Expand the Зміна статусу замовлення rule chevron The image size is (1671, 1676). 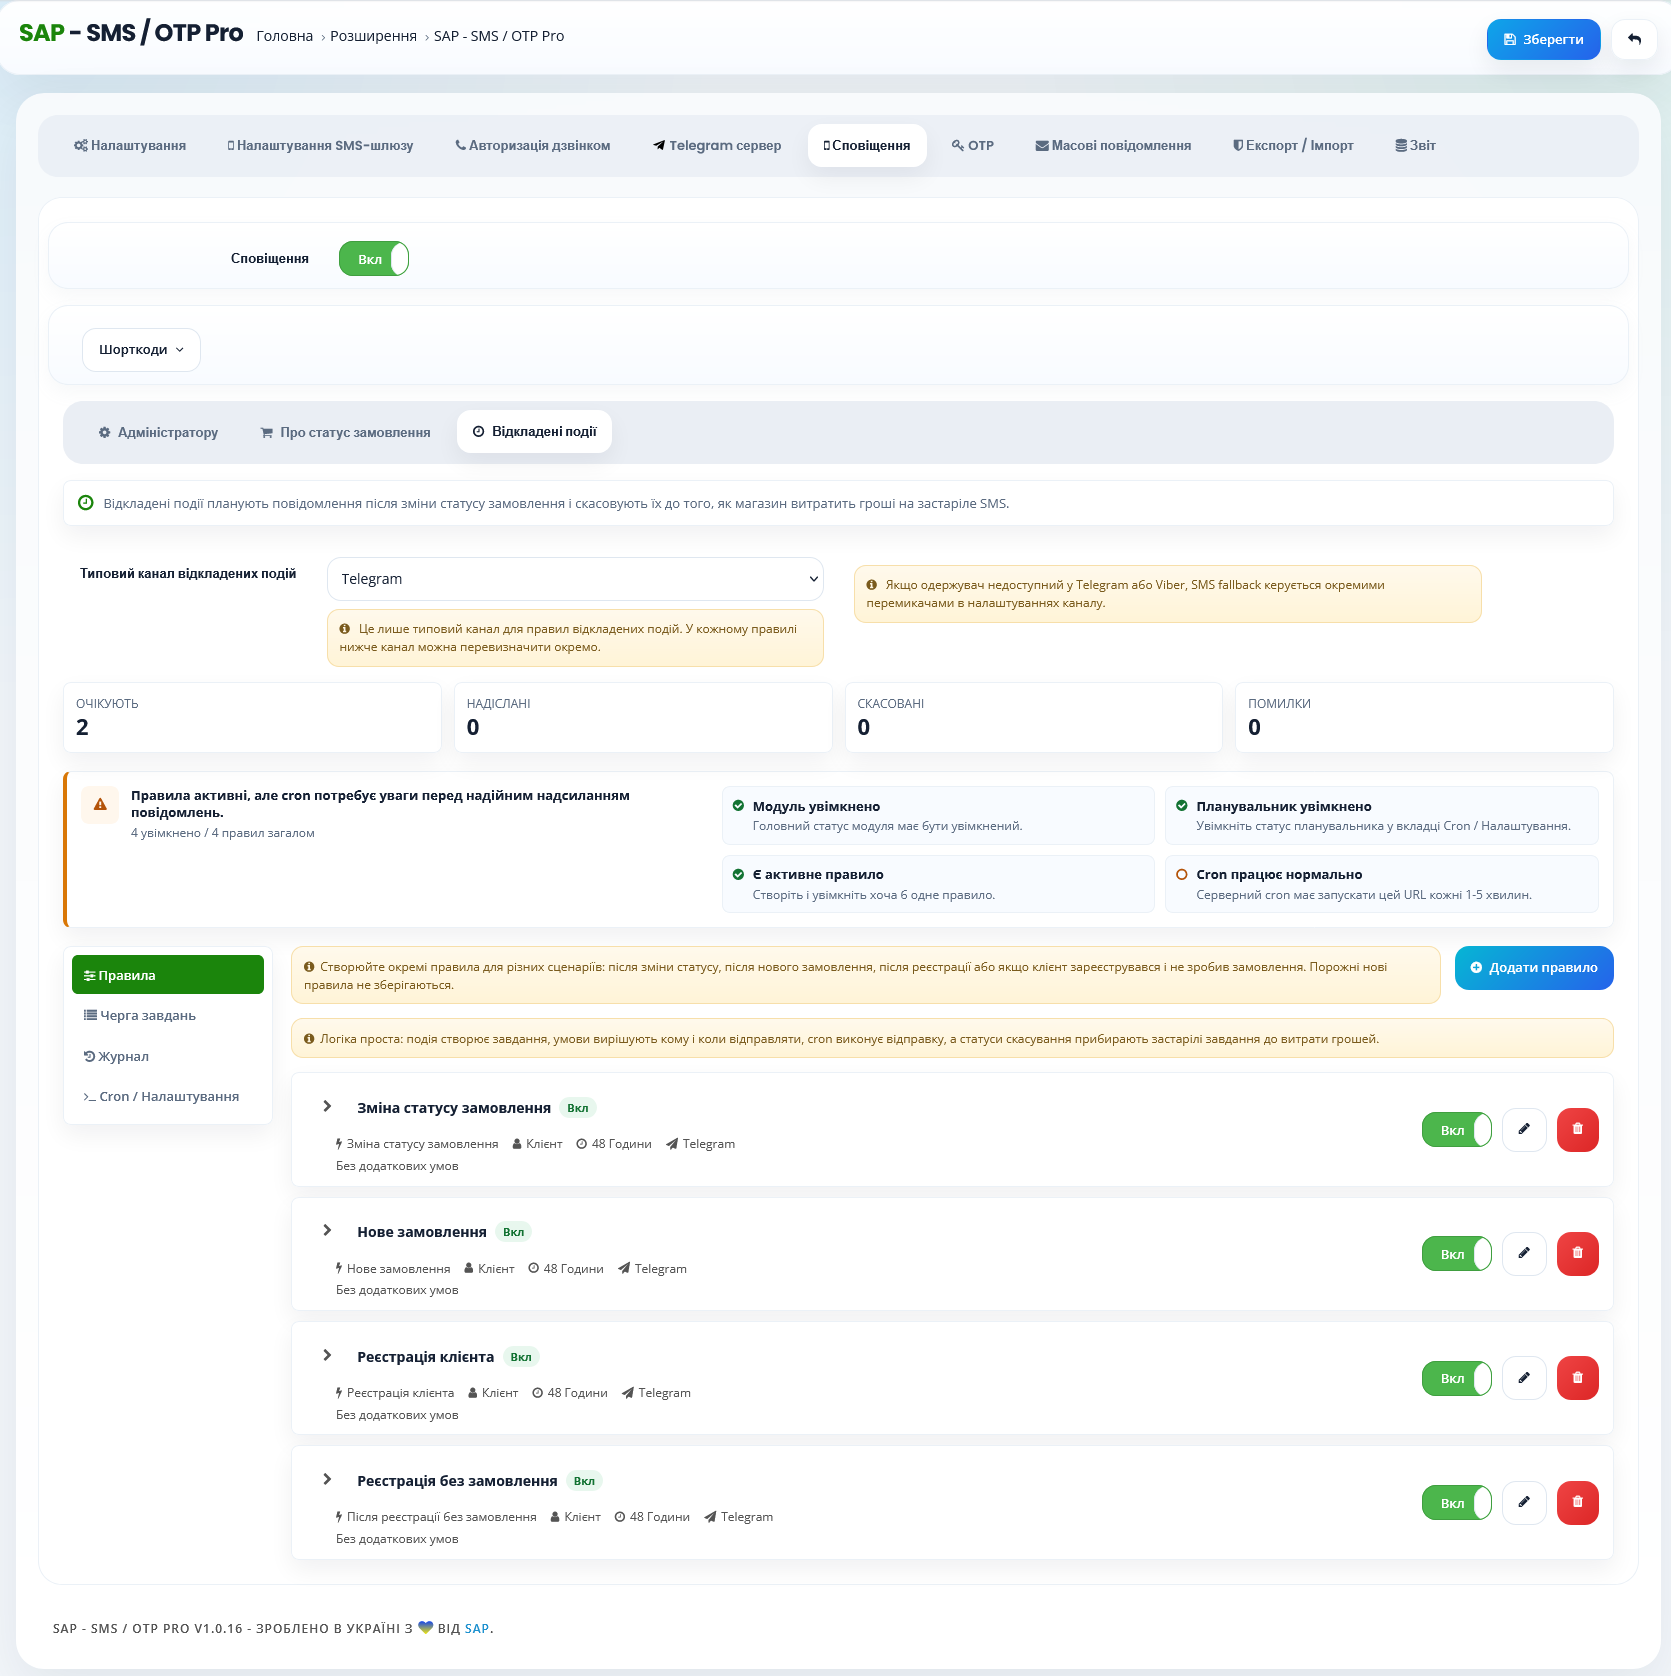327,1106
